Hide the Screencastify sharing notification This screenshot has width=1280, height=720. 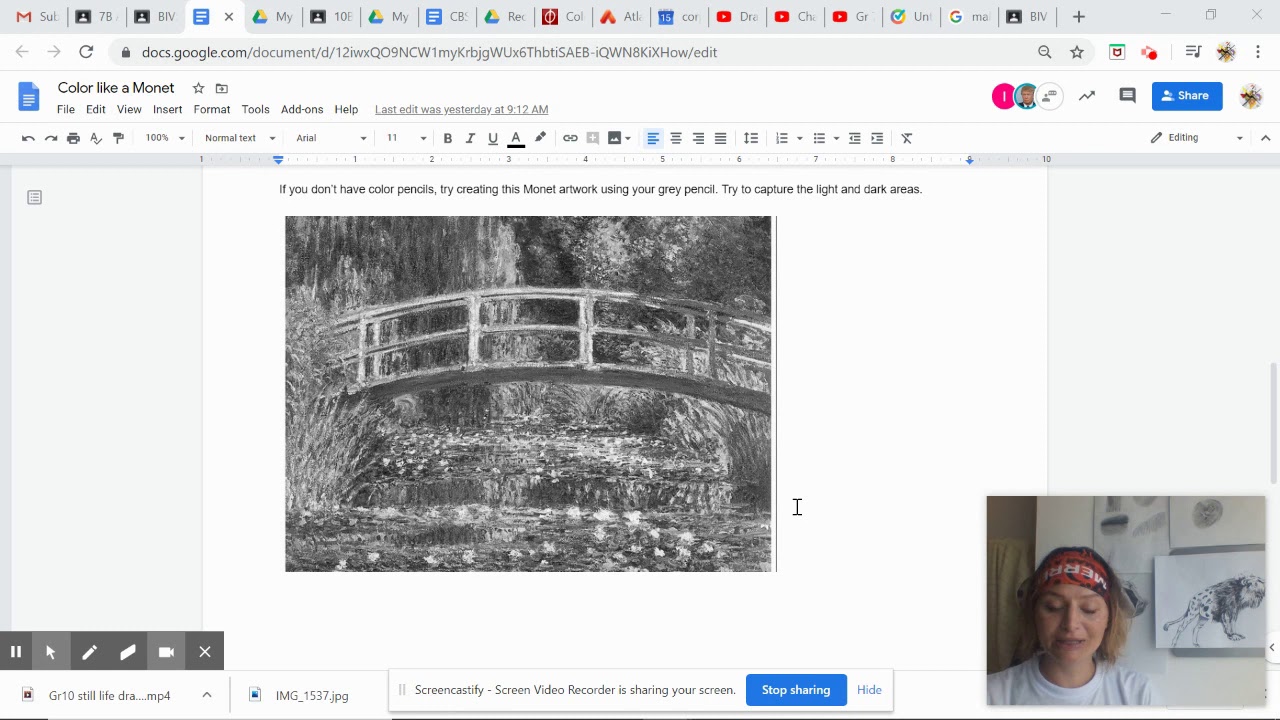pos(869,690)
